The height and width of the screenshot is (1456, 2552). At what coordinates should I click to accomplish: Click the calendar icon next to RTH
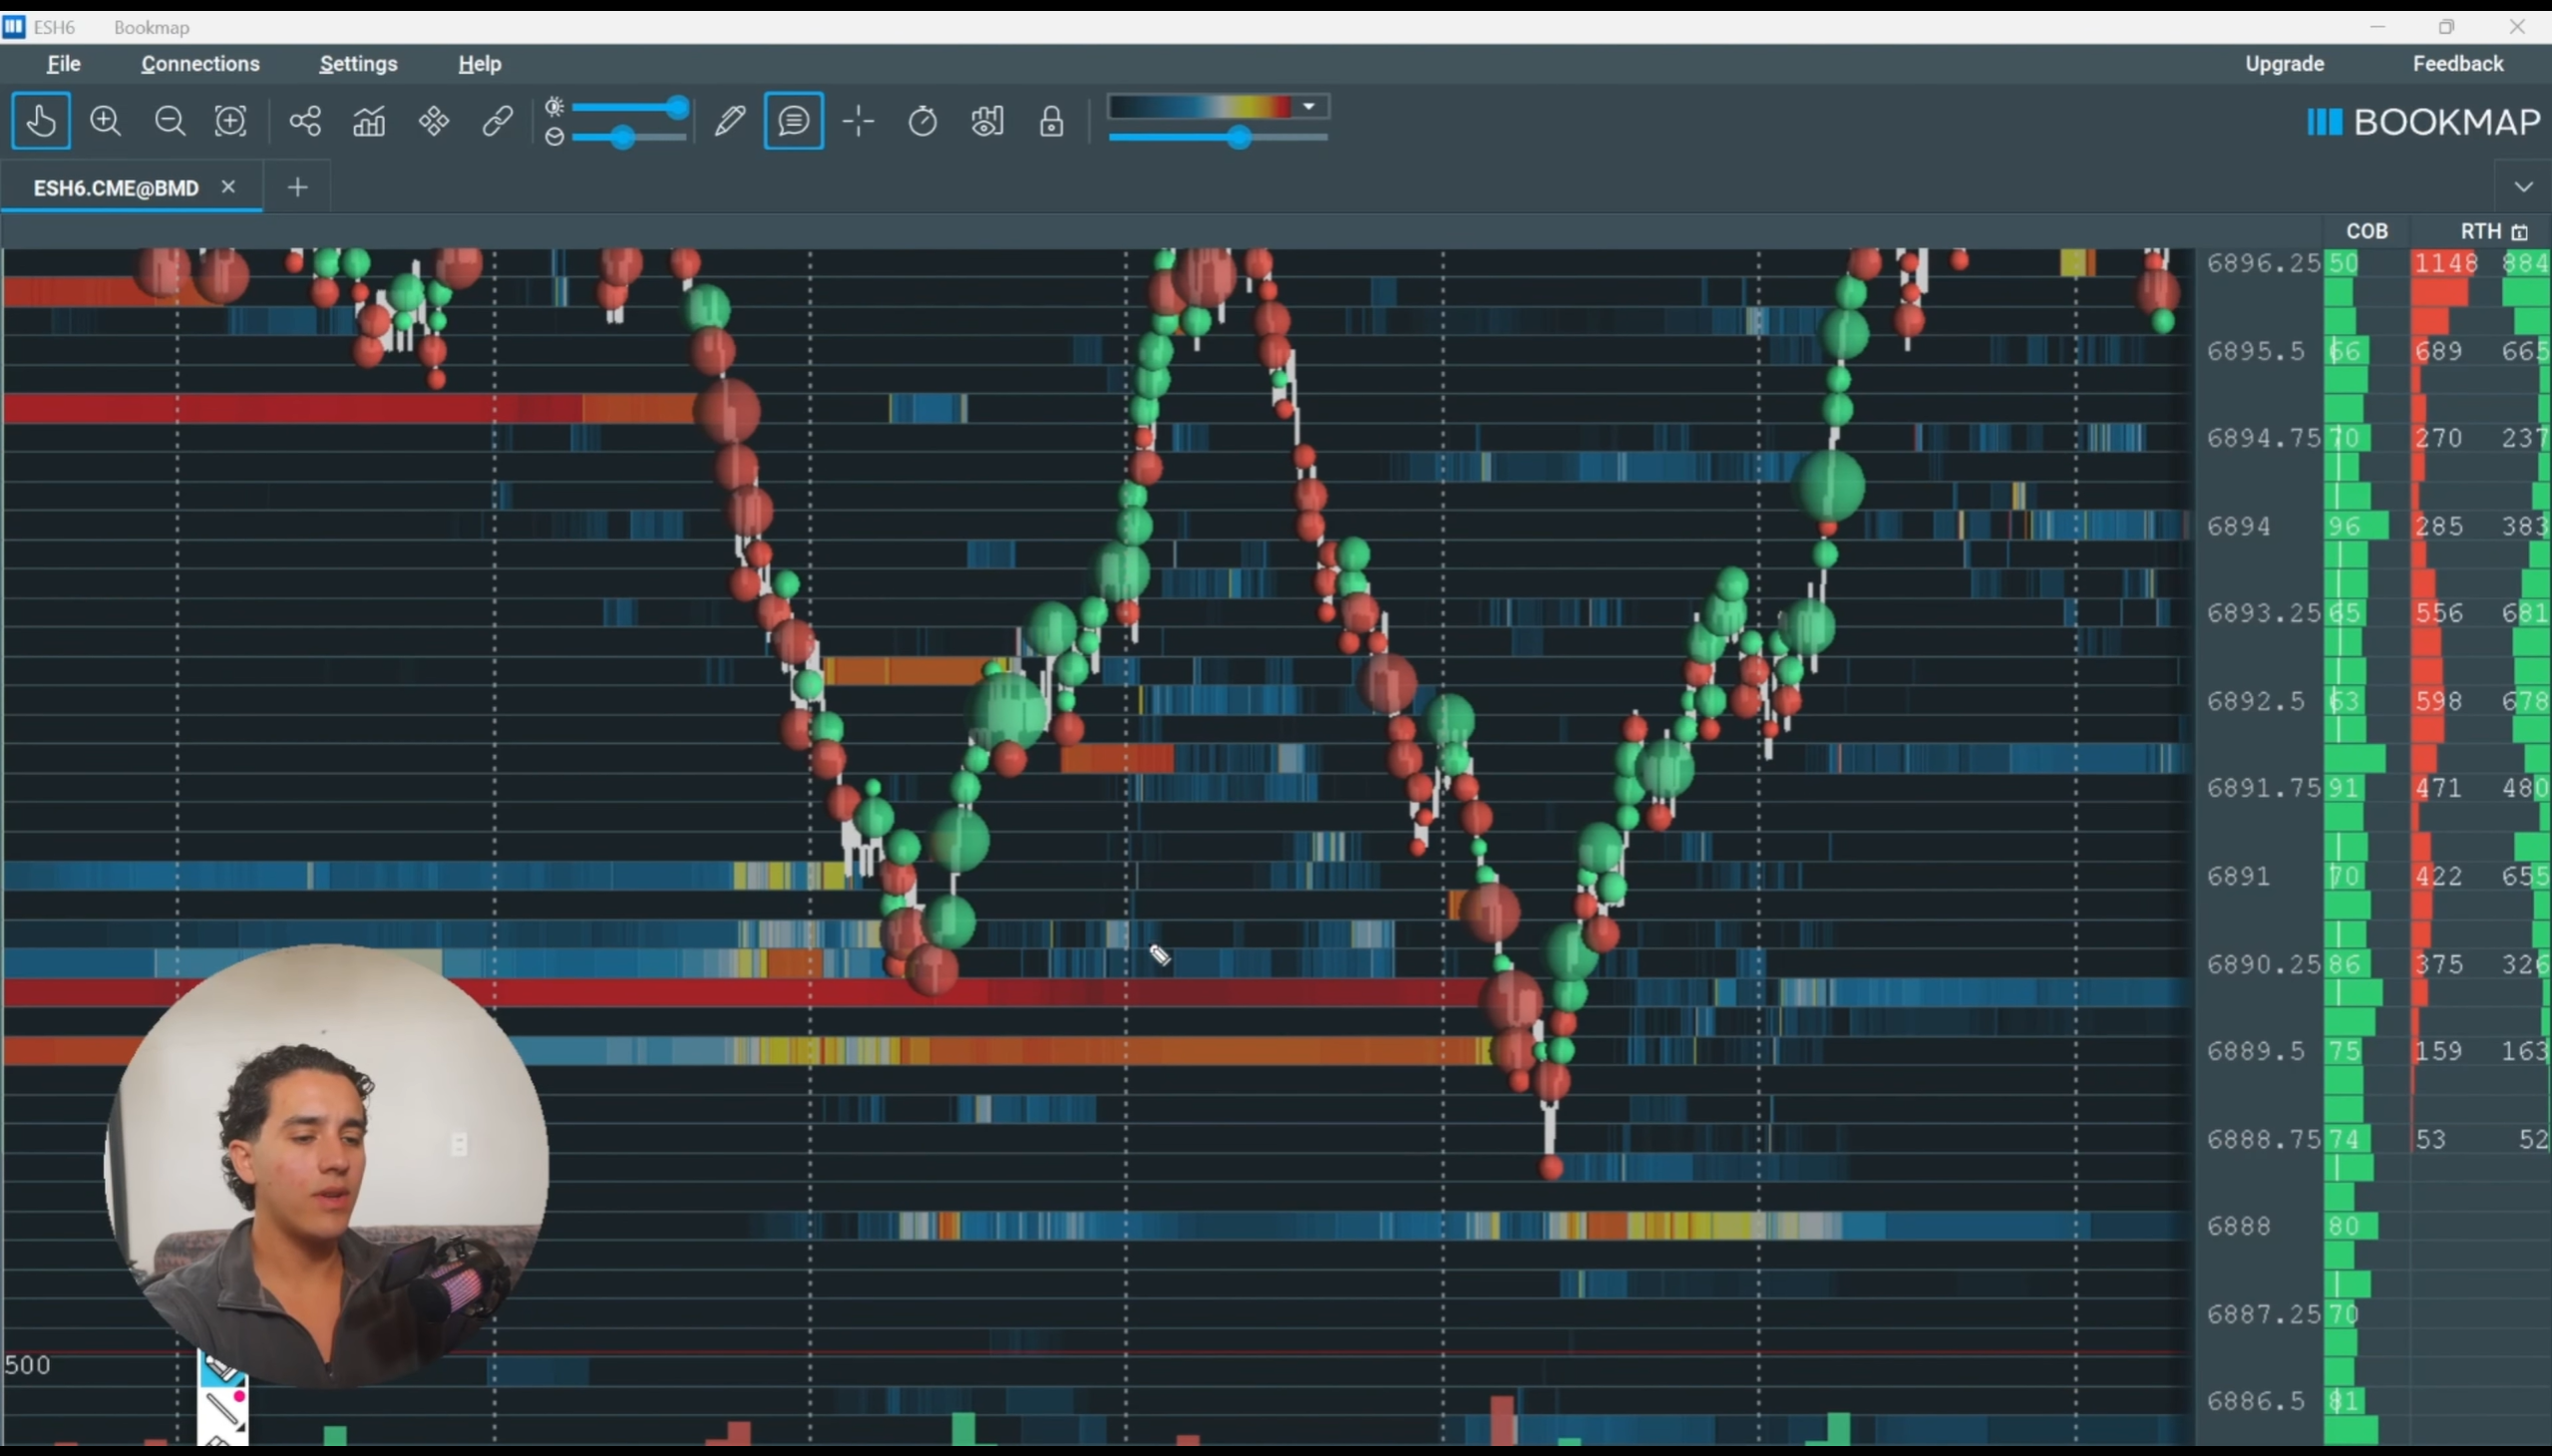point(2524,231)
